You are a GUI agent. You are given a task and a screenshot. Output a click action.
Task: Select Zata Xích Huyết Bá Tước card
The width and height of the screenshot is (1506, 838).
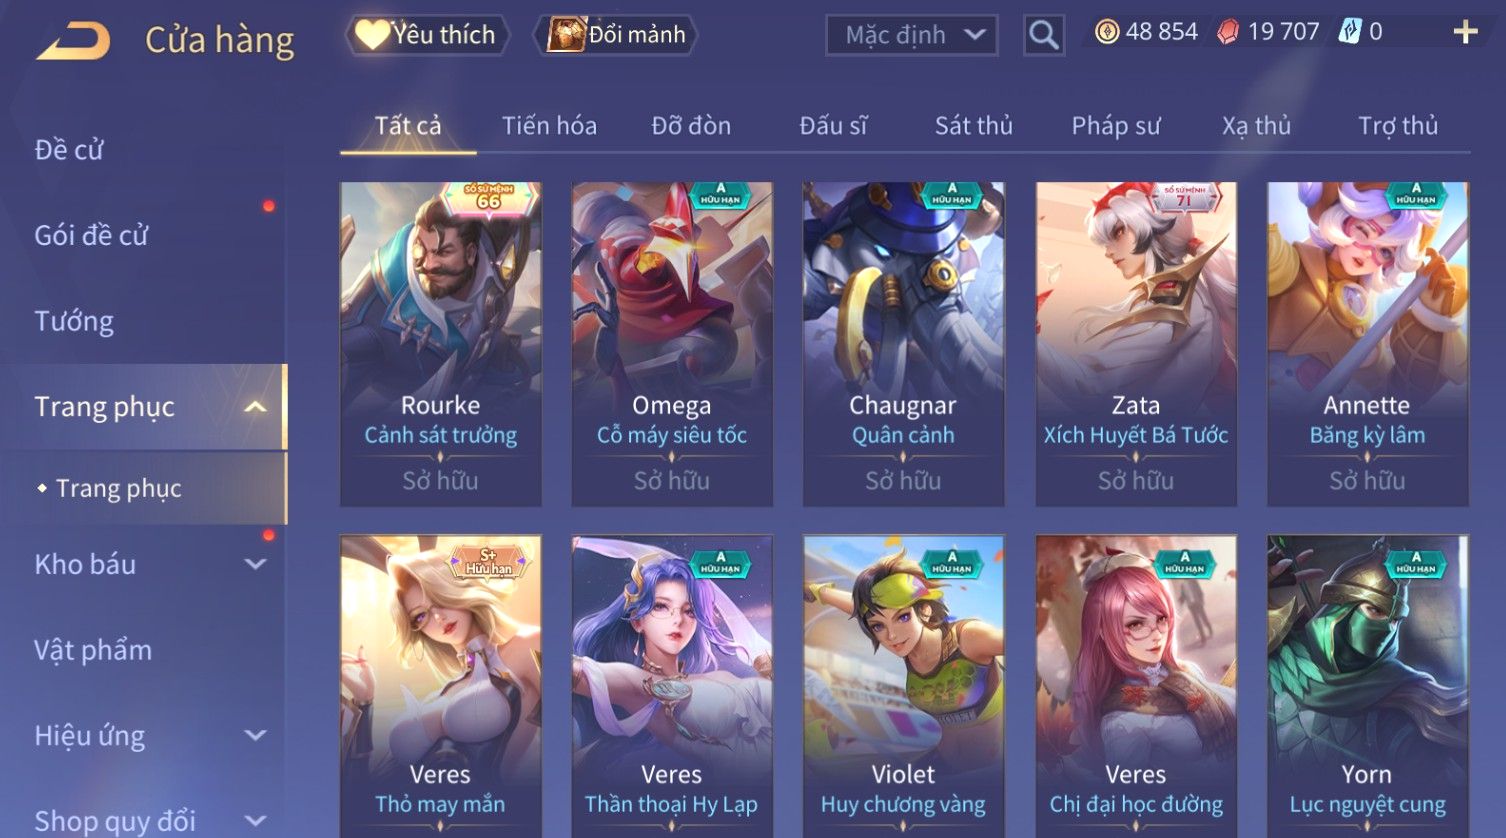point(1136,344)
